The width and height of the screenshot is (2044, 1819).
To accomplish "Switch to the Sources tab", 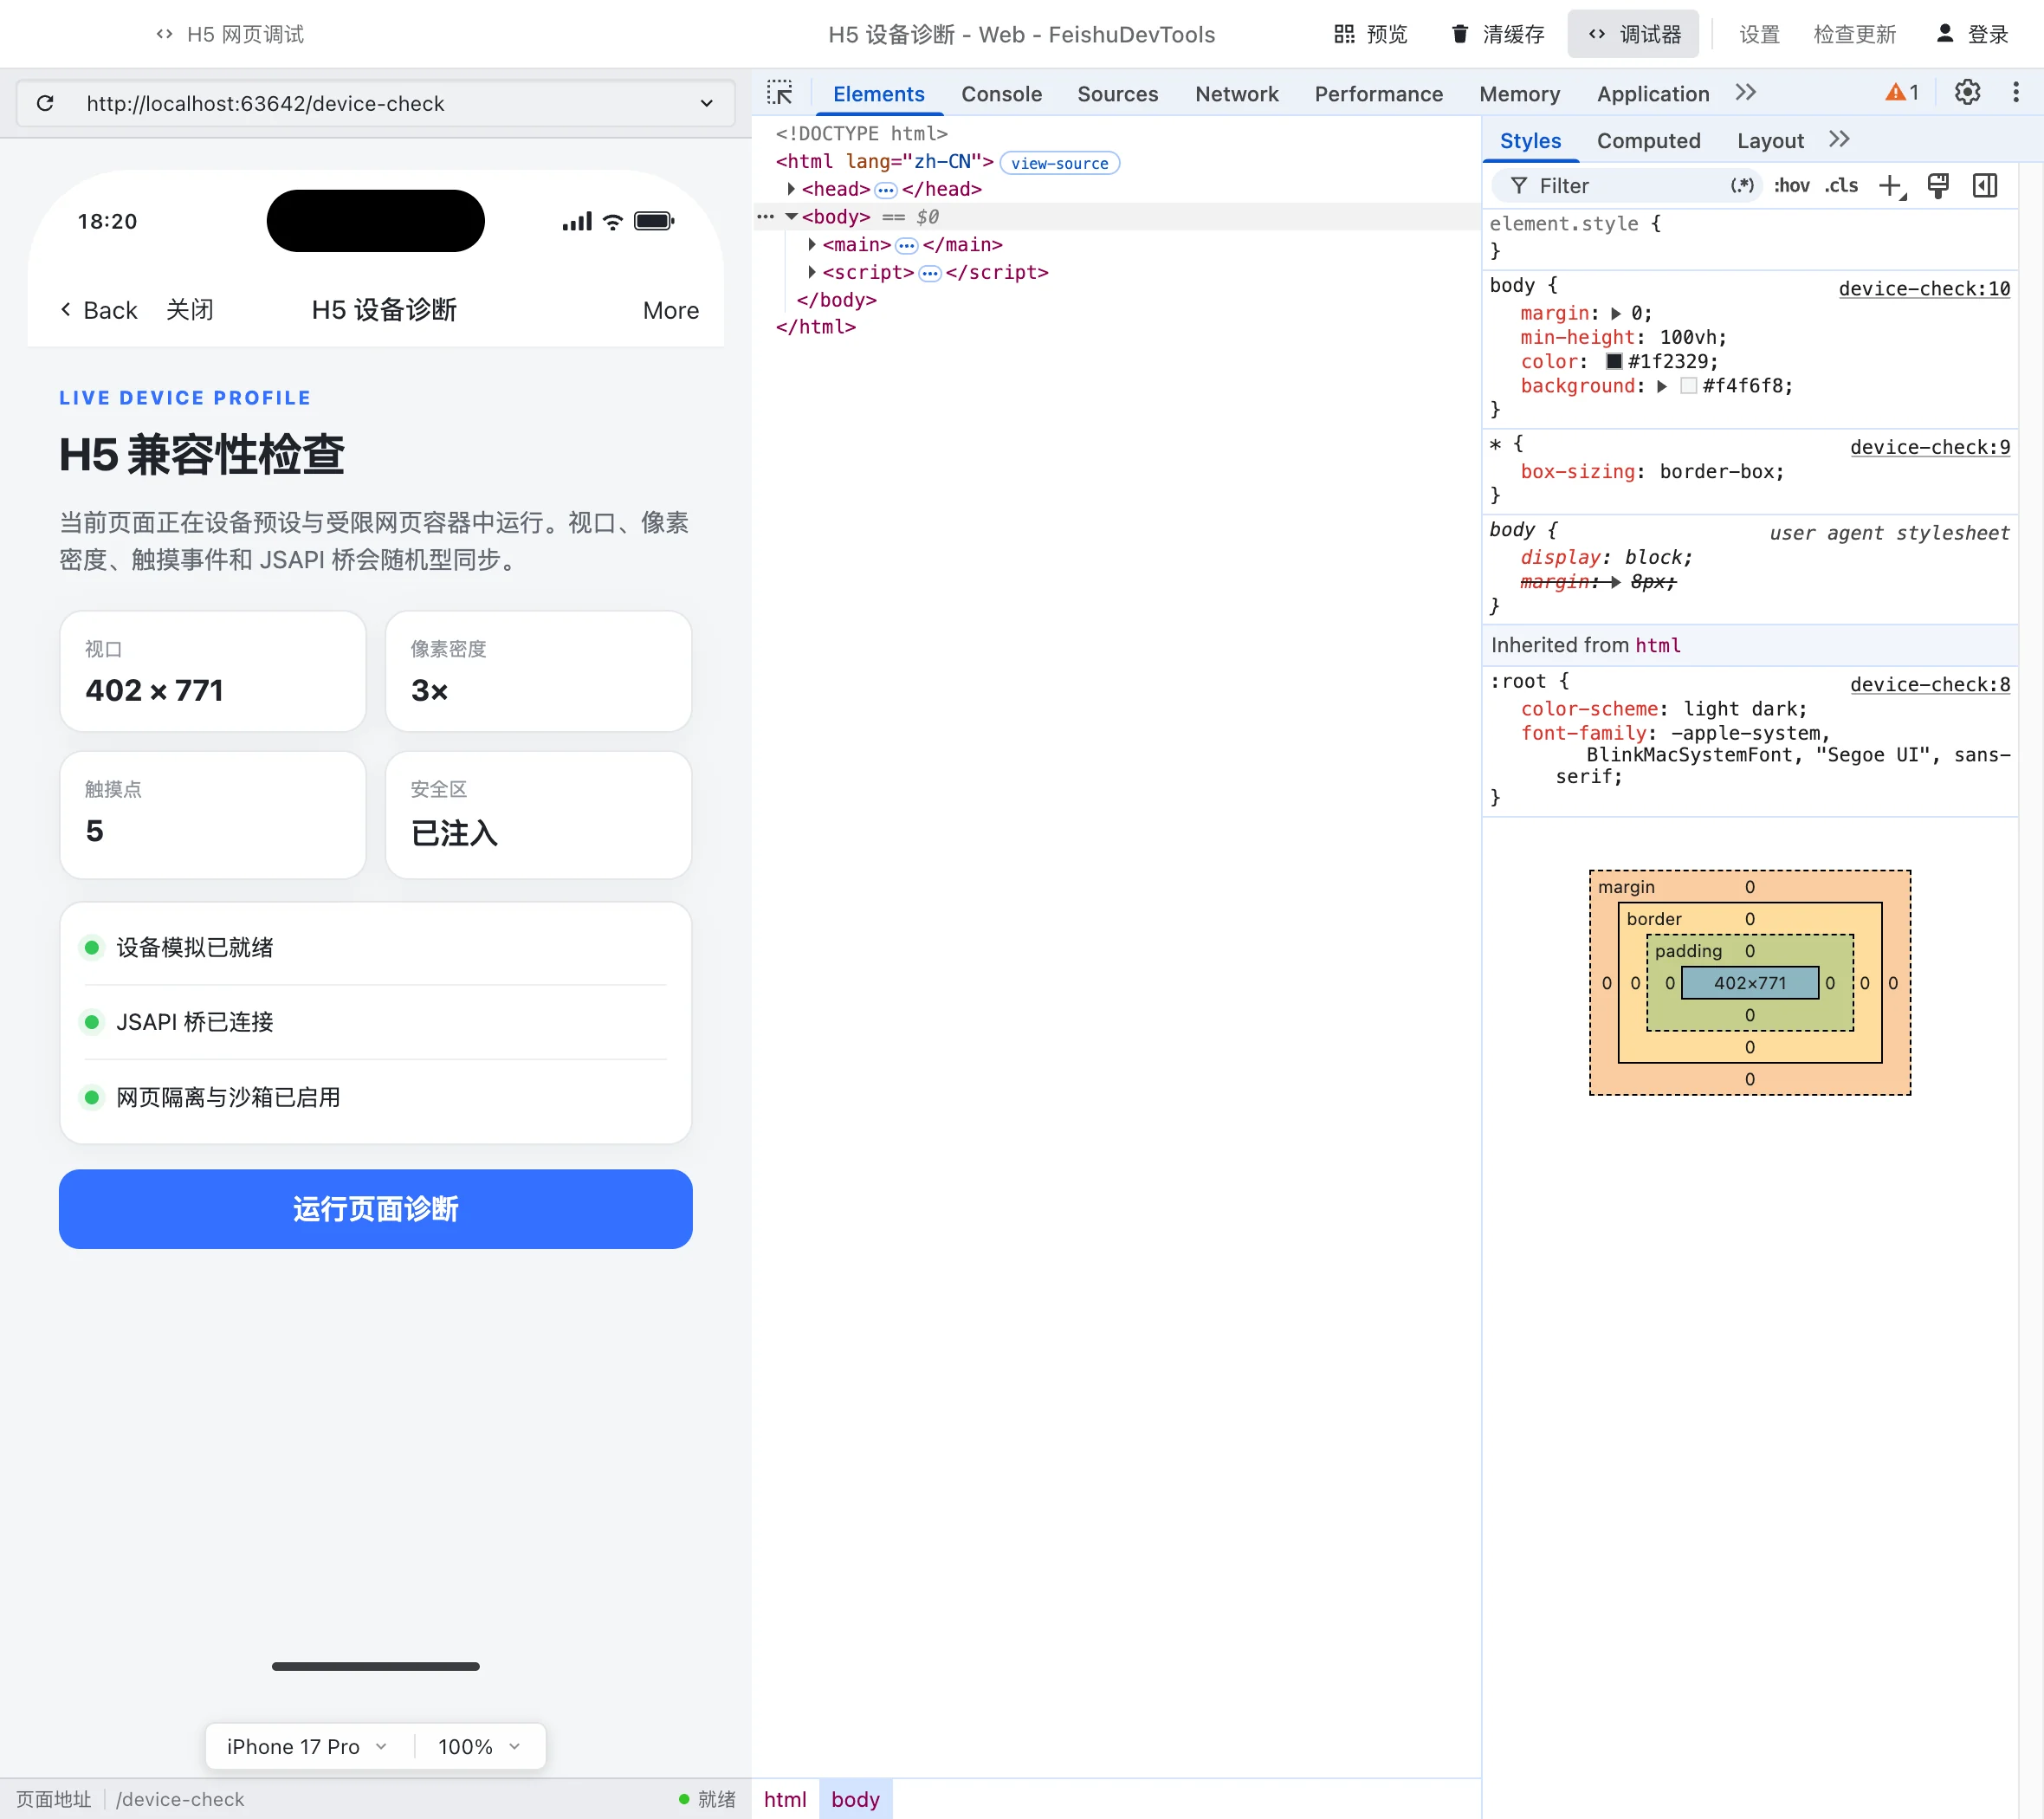I will (1117, 94).
